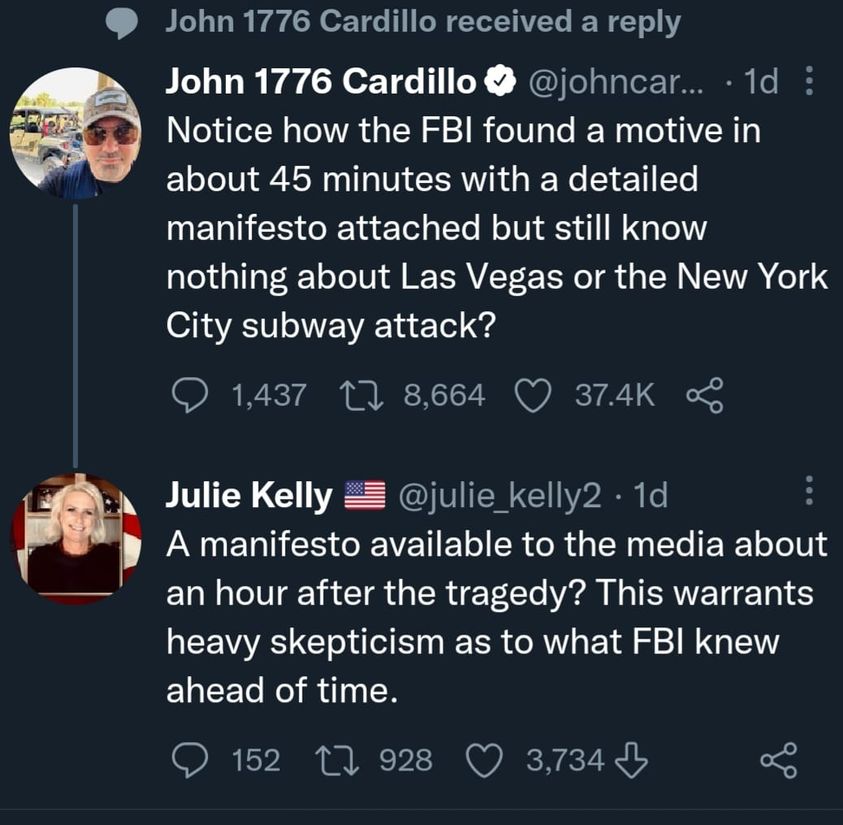Share John Cardillo's tweet

[x=704, y=395]
